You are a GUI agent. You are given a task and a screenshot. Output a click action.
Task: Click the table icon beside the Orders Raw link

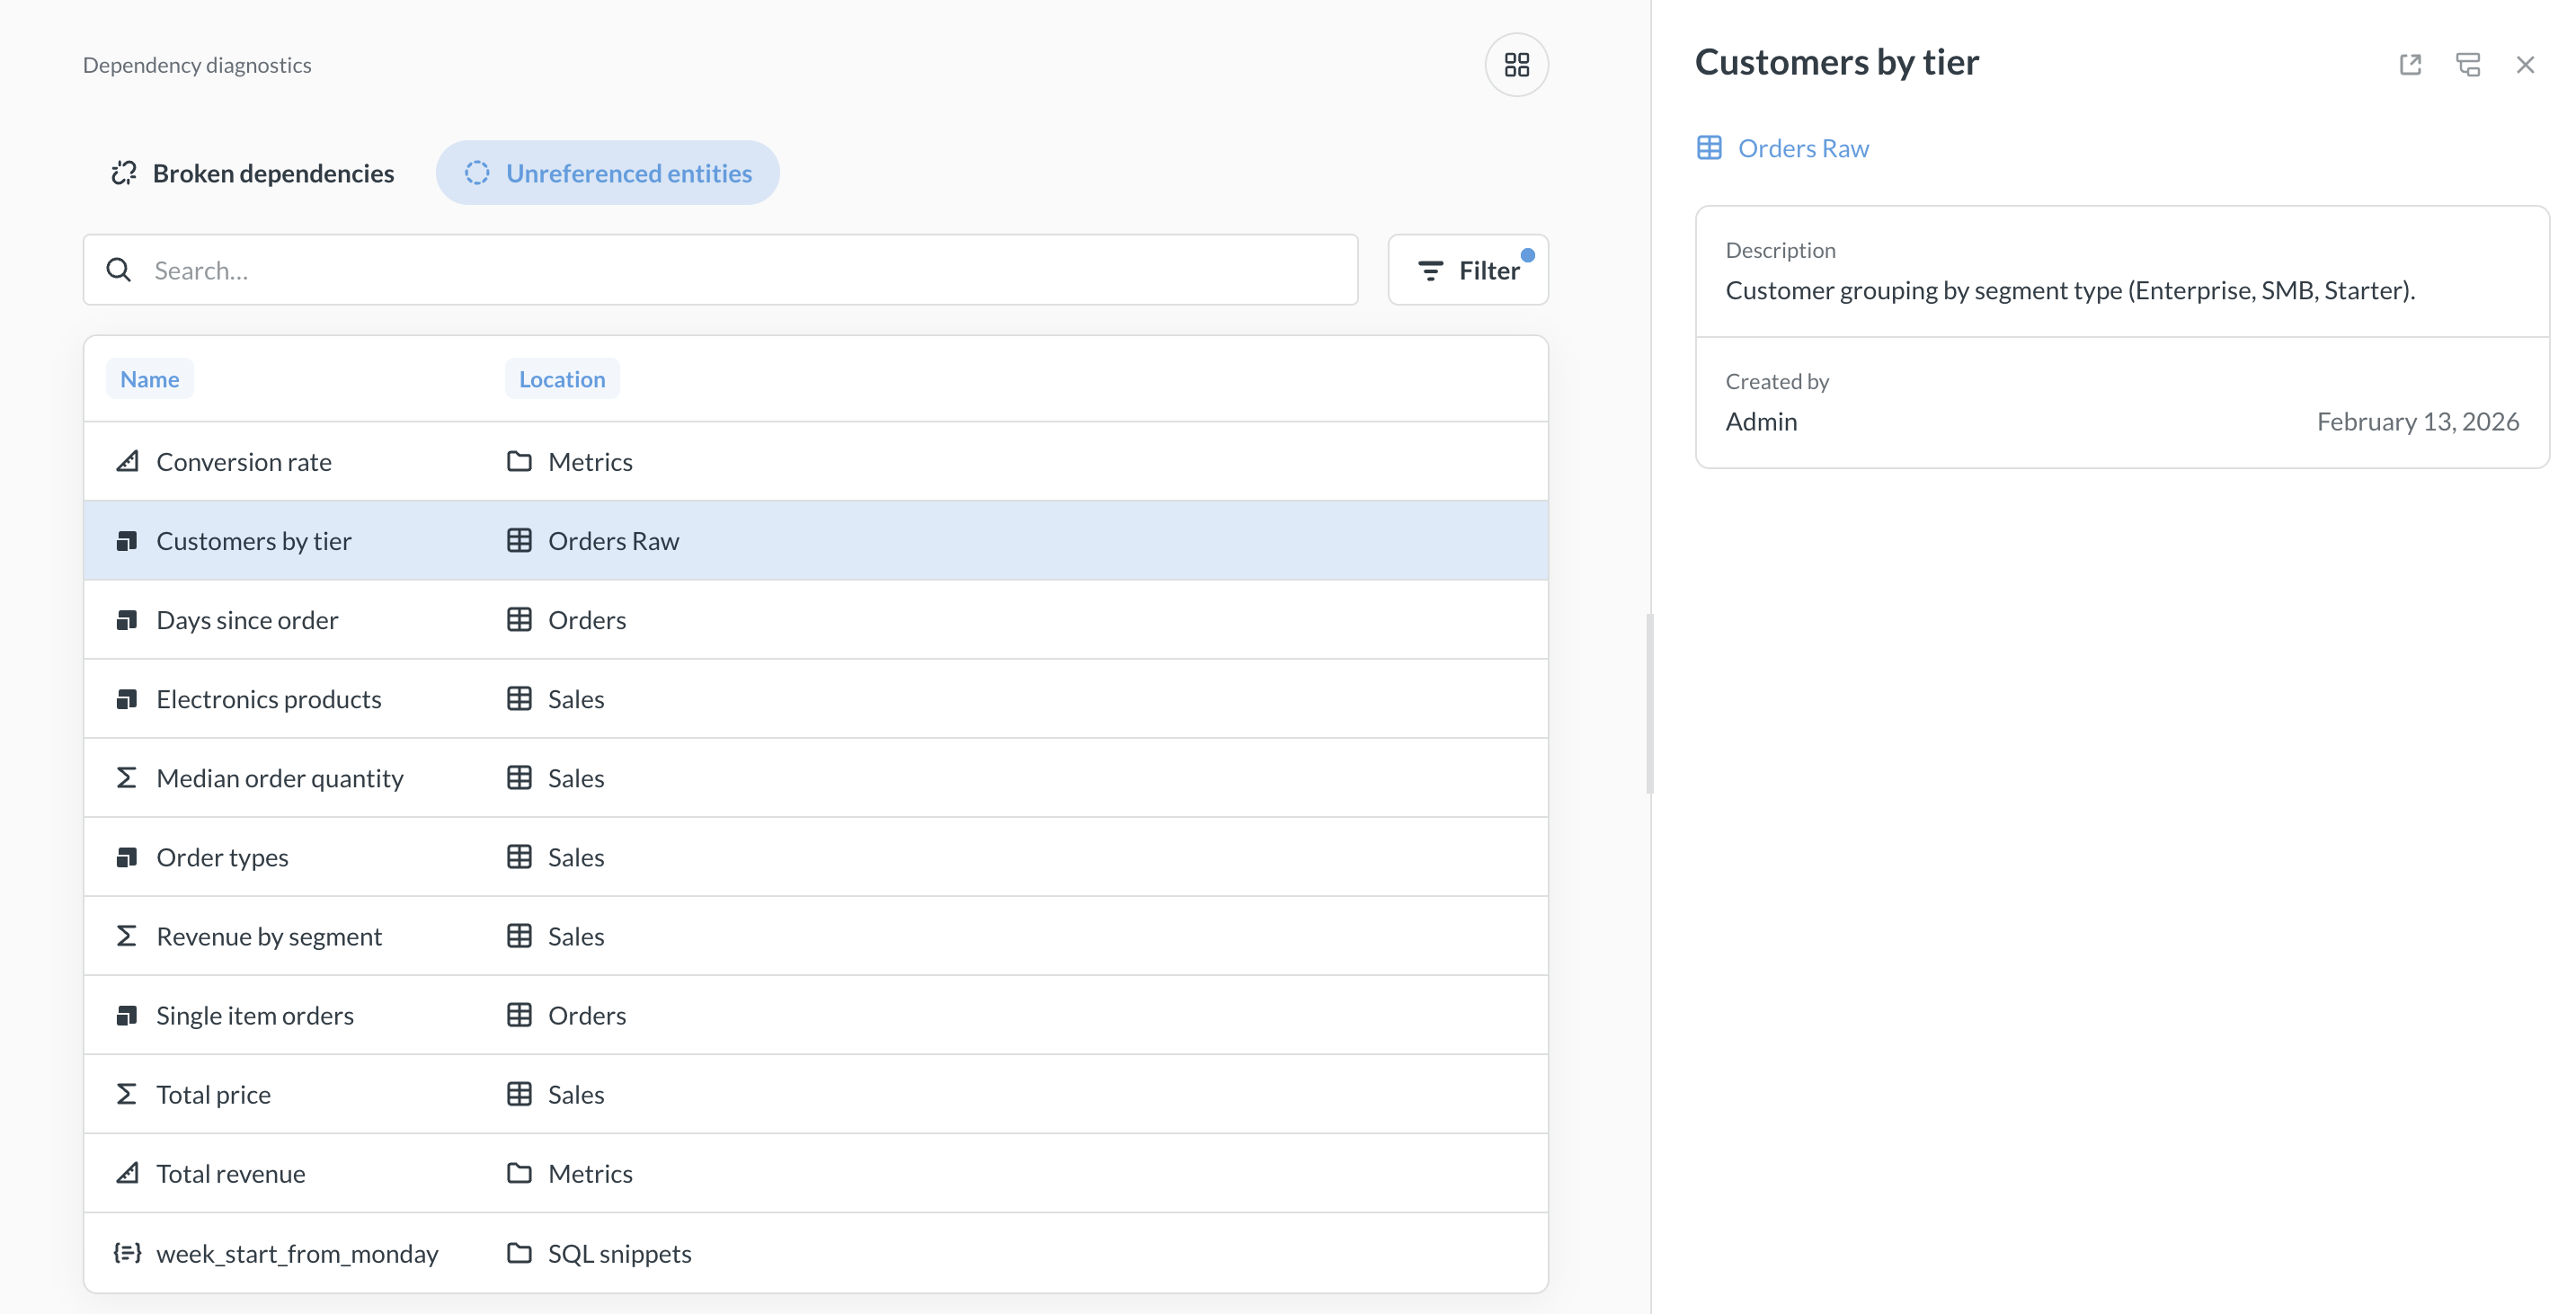[1709, 148]
